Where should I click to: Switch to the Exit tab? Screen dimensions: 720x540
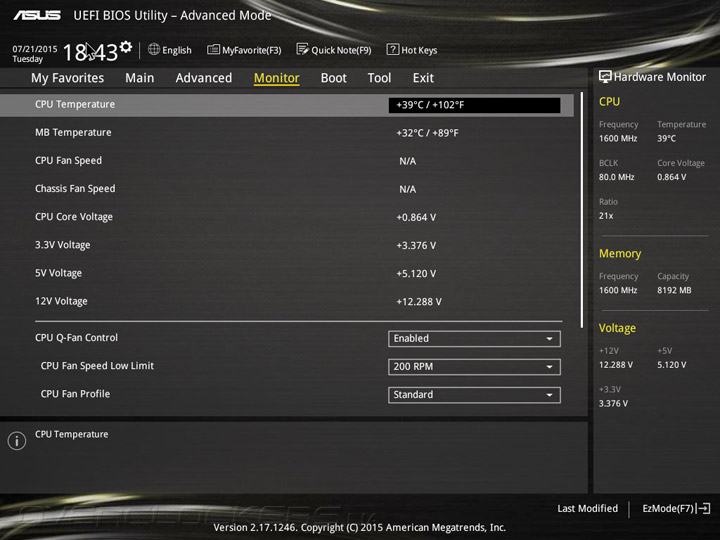pos(423,78)
